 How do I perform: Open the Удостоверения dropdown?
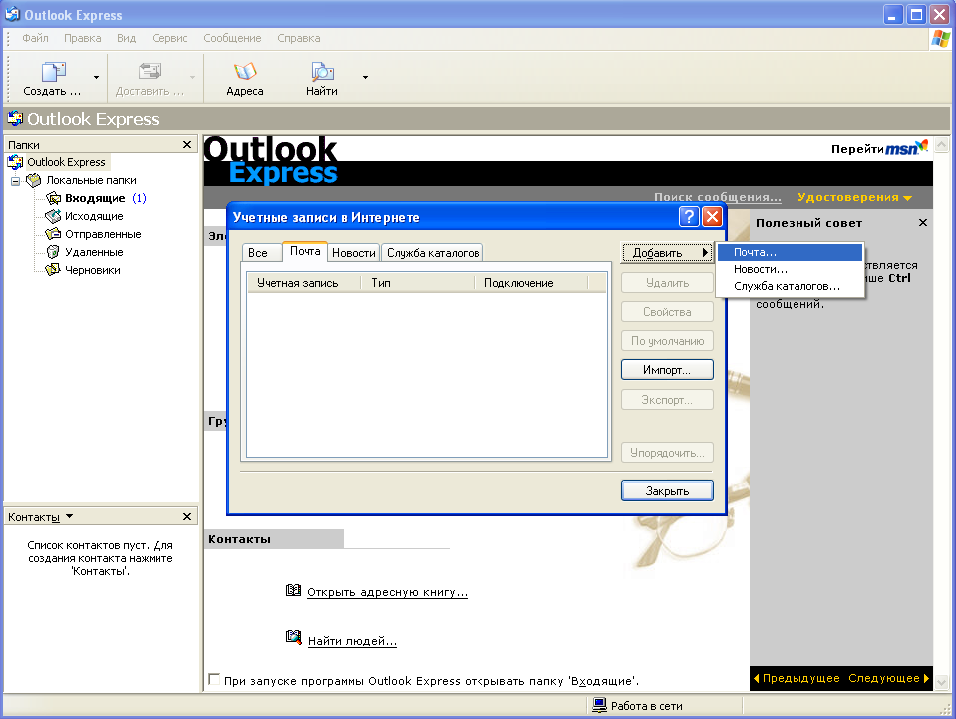[x=855, y=197]
